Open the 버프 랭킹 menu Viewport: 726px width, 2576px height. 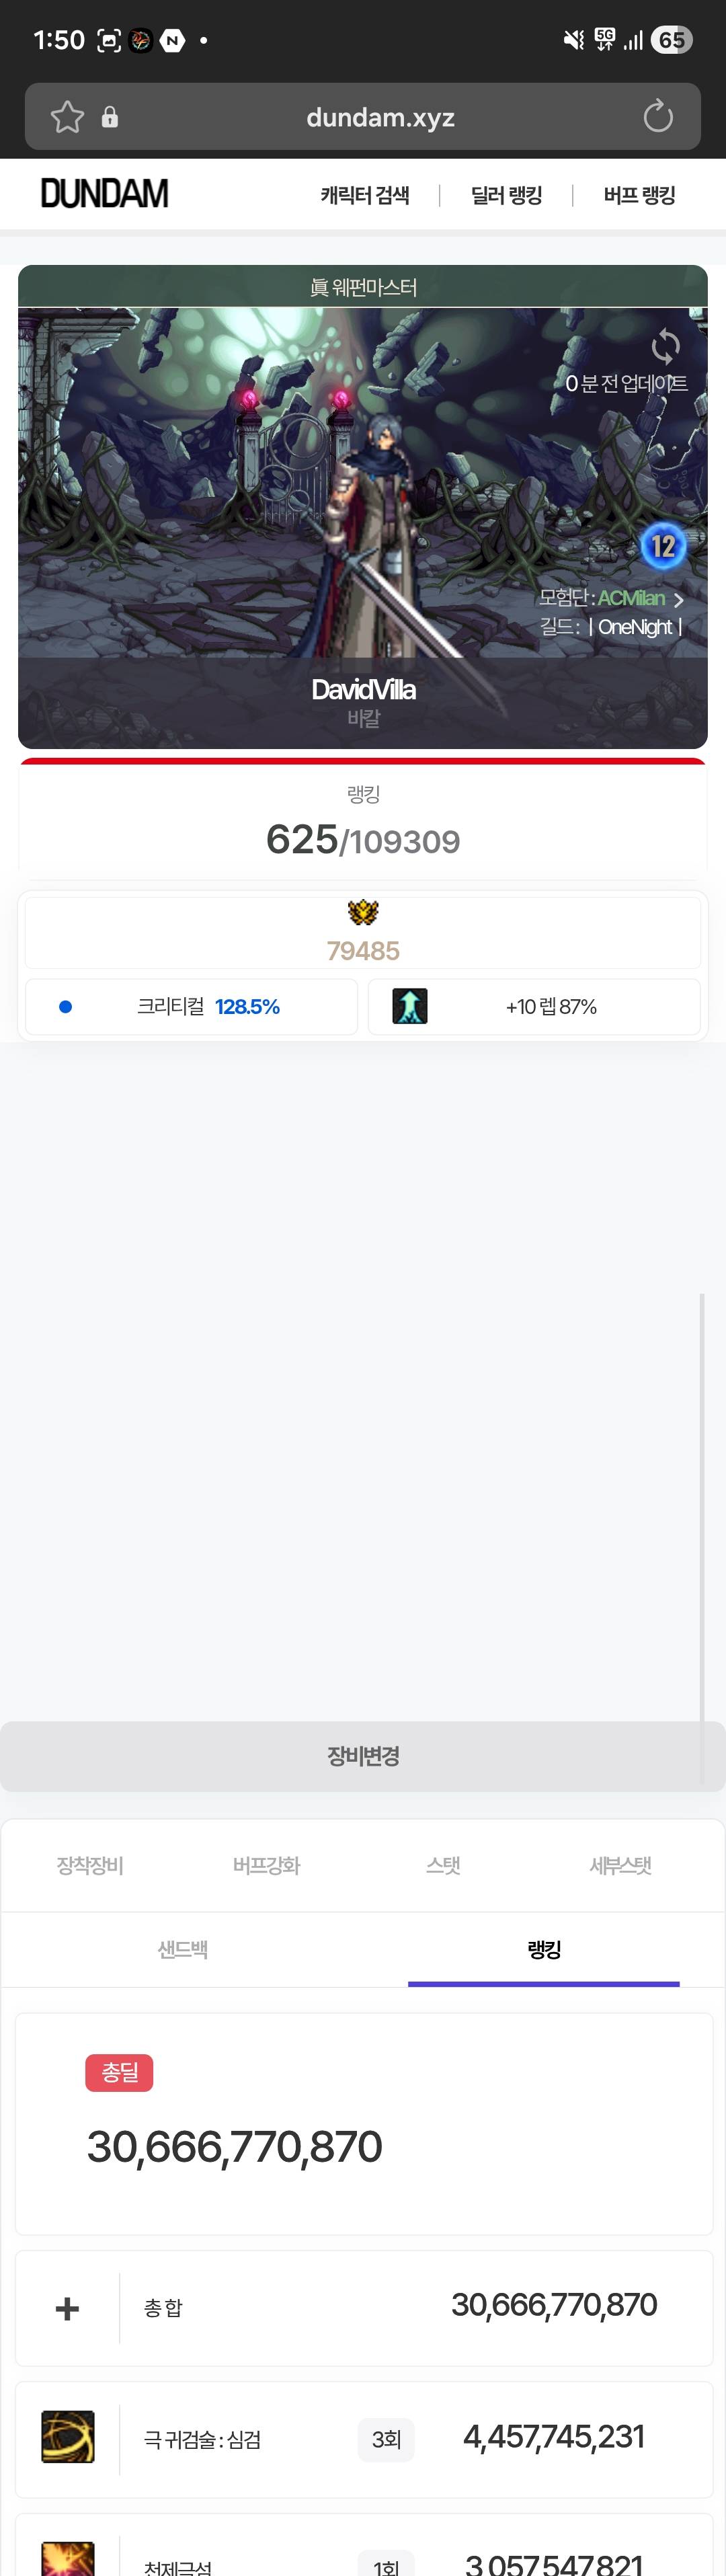click(639, 195)
